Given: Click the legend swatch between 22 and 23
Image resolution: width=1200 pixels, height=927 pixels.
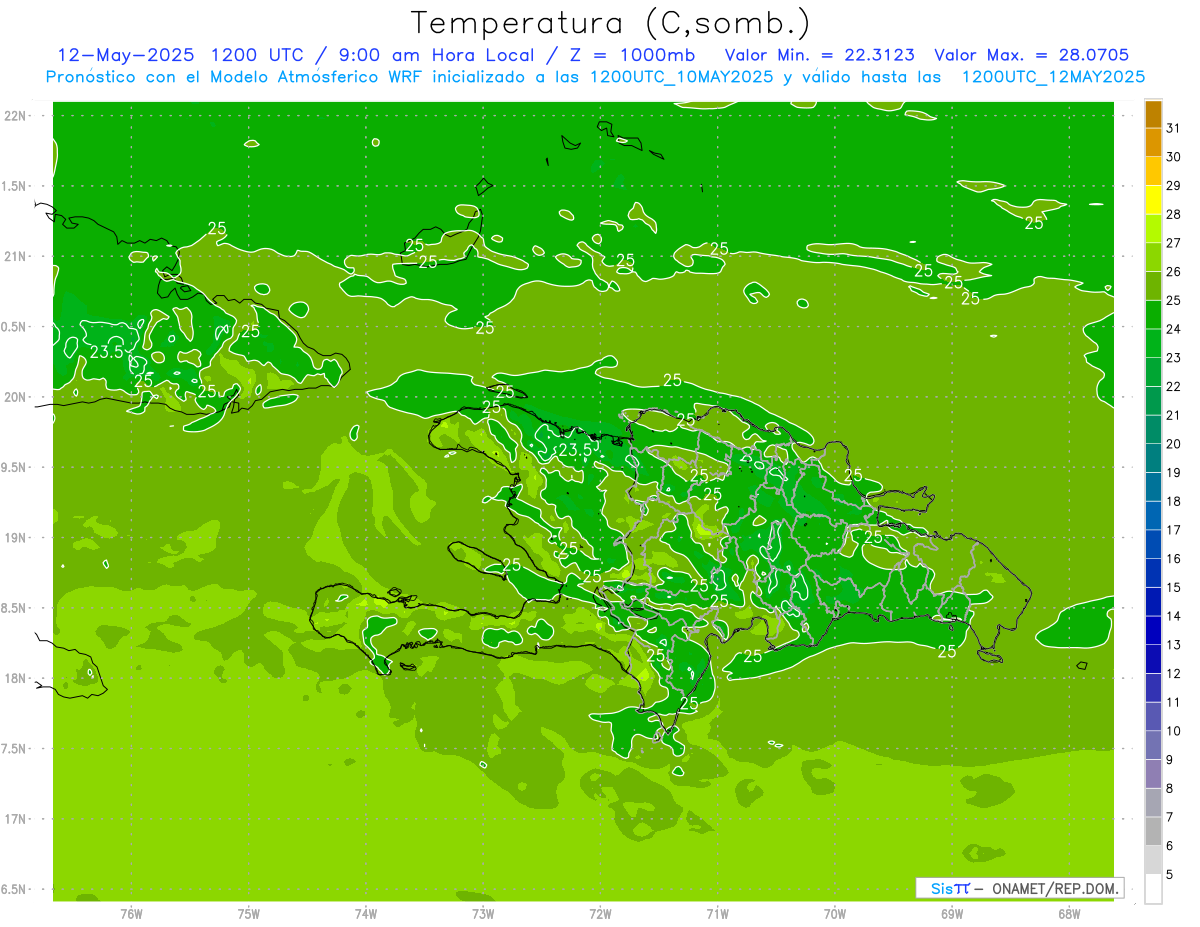Looking at the screenshot, I should click(x=1153, y=372).
